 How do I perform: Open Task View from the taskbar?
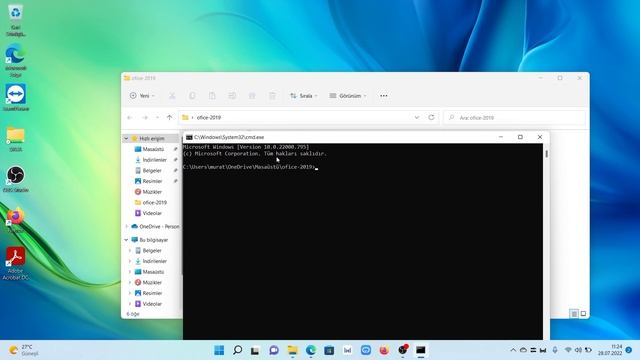click(256, 350)
